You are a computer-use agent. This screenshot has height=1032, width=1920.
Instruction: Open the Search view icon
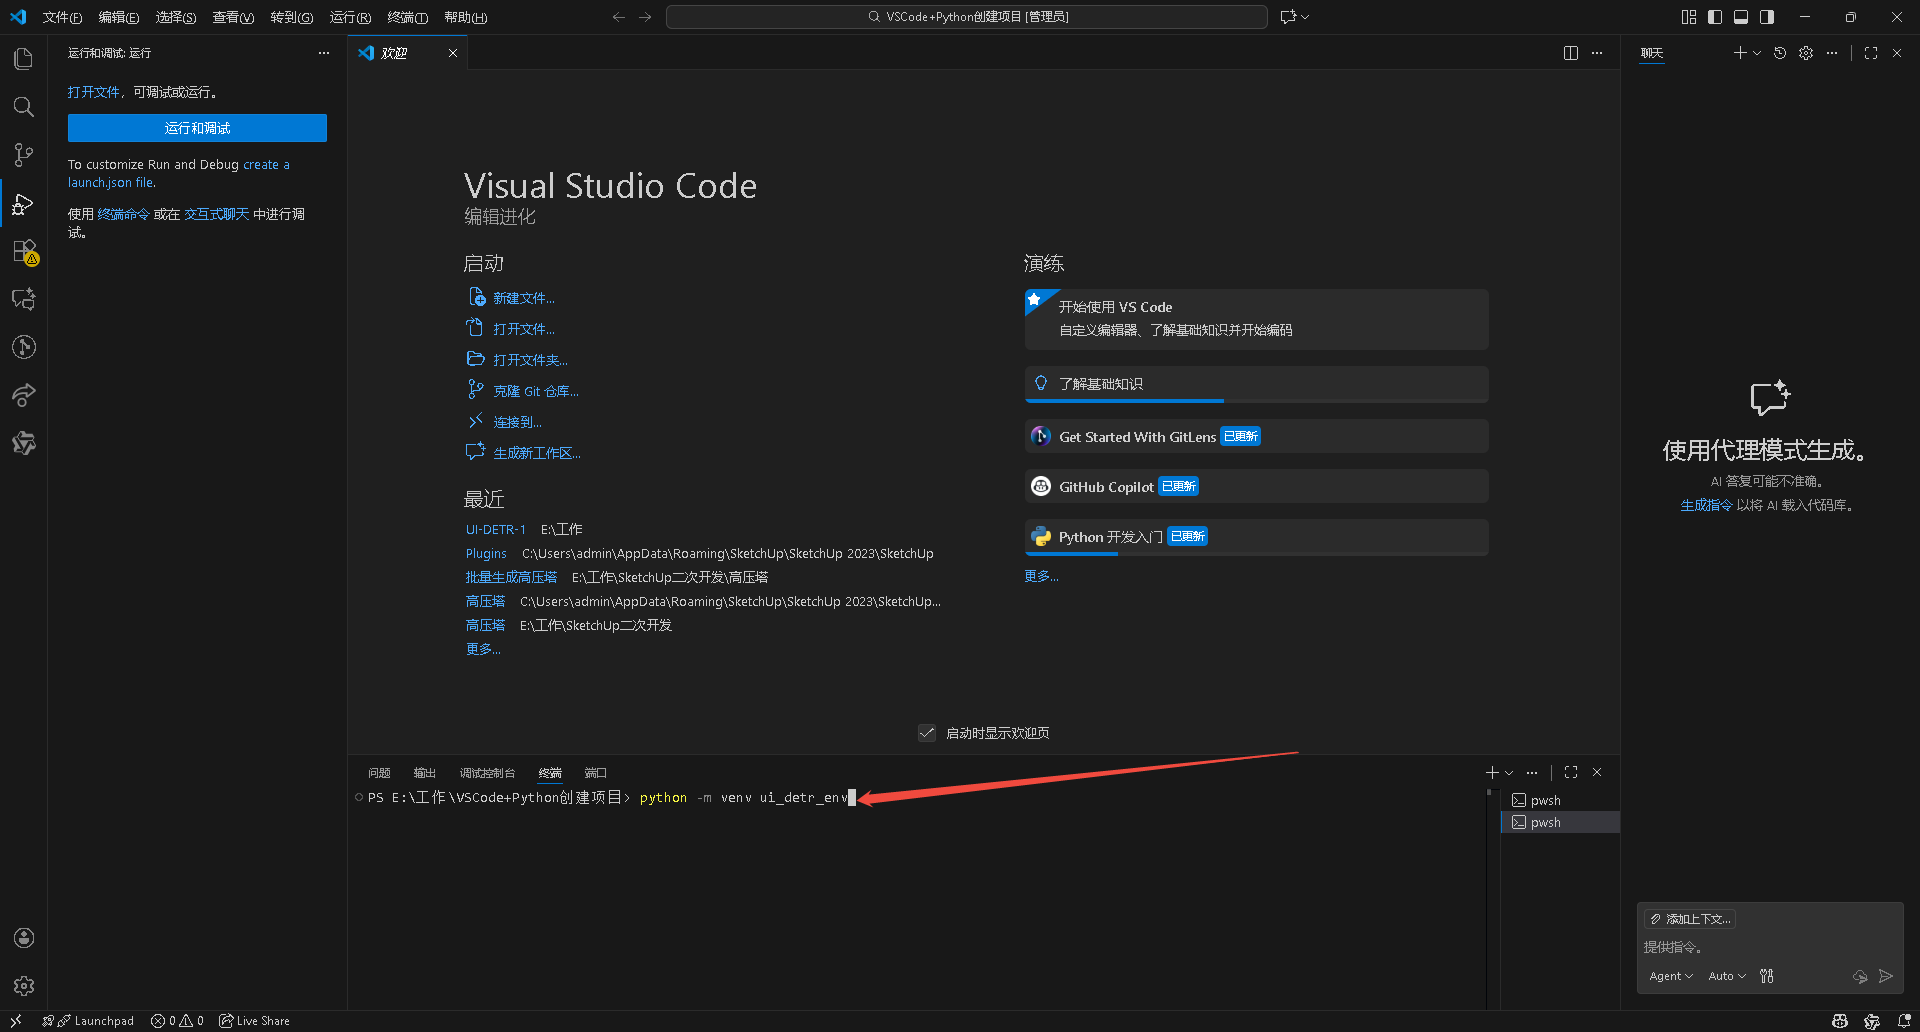click(24, 107)
